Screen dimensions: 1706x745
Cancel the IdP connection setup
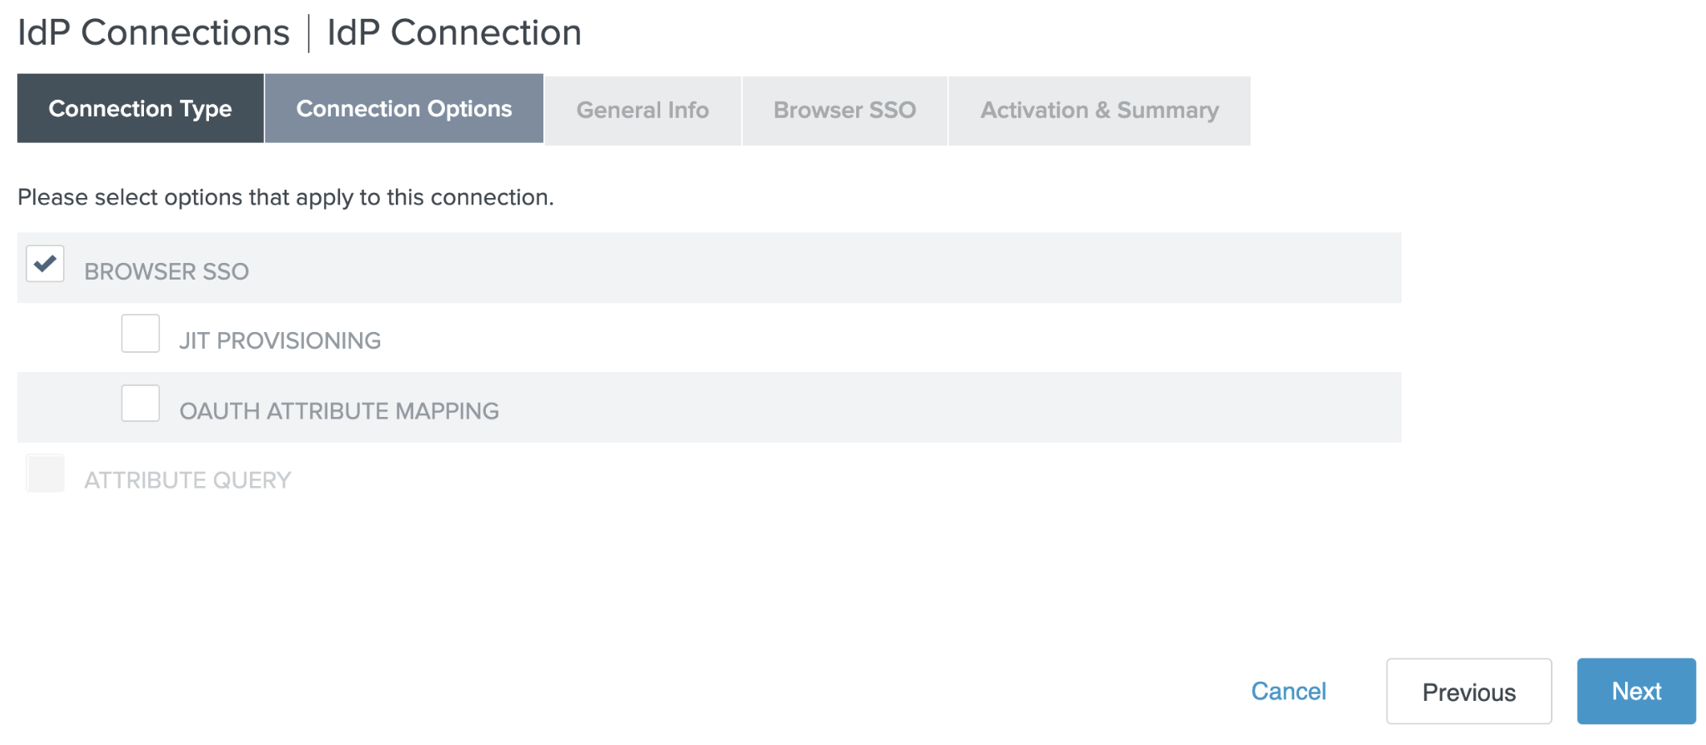(x=1288, y=691)
